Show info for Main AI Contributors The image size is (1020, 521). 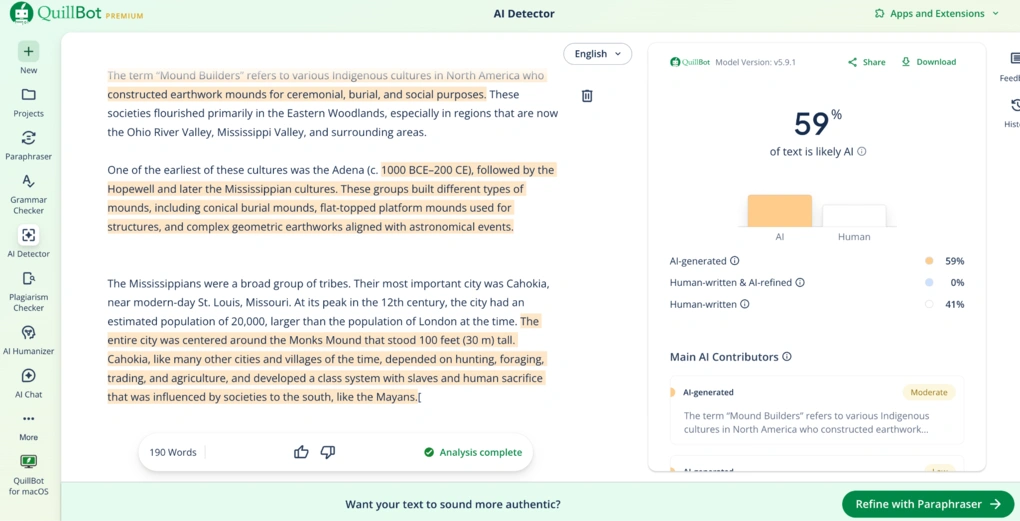pos(786,357)
